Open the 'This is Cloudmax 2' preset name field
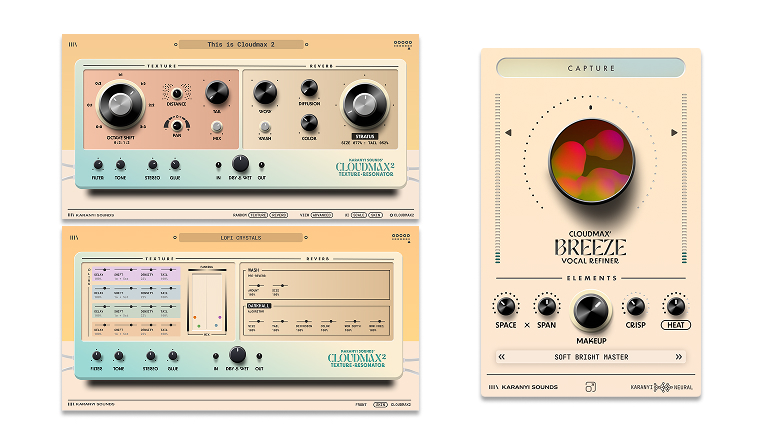This screenshot has height=444, width=763. [241, 44]
